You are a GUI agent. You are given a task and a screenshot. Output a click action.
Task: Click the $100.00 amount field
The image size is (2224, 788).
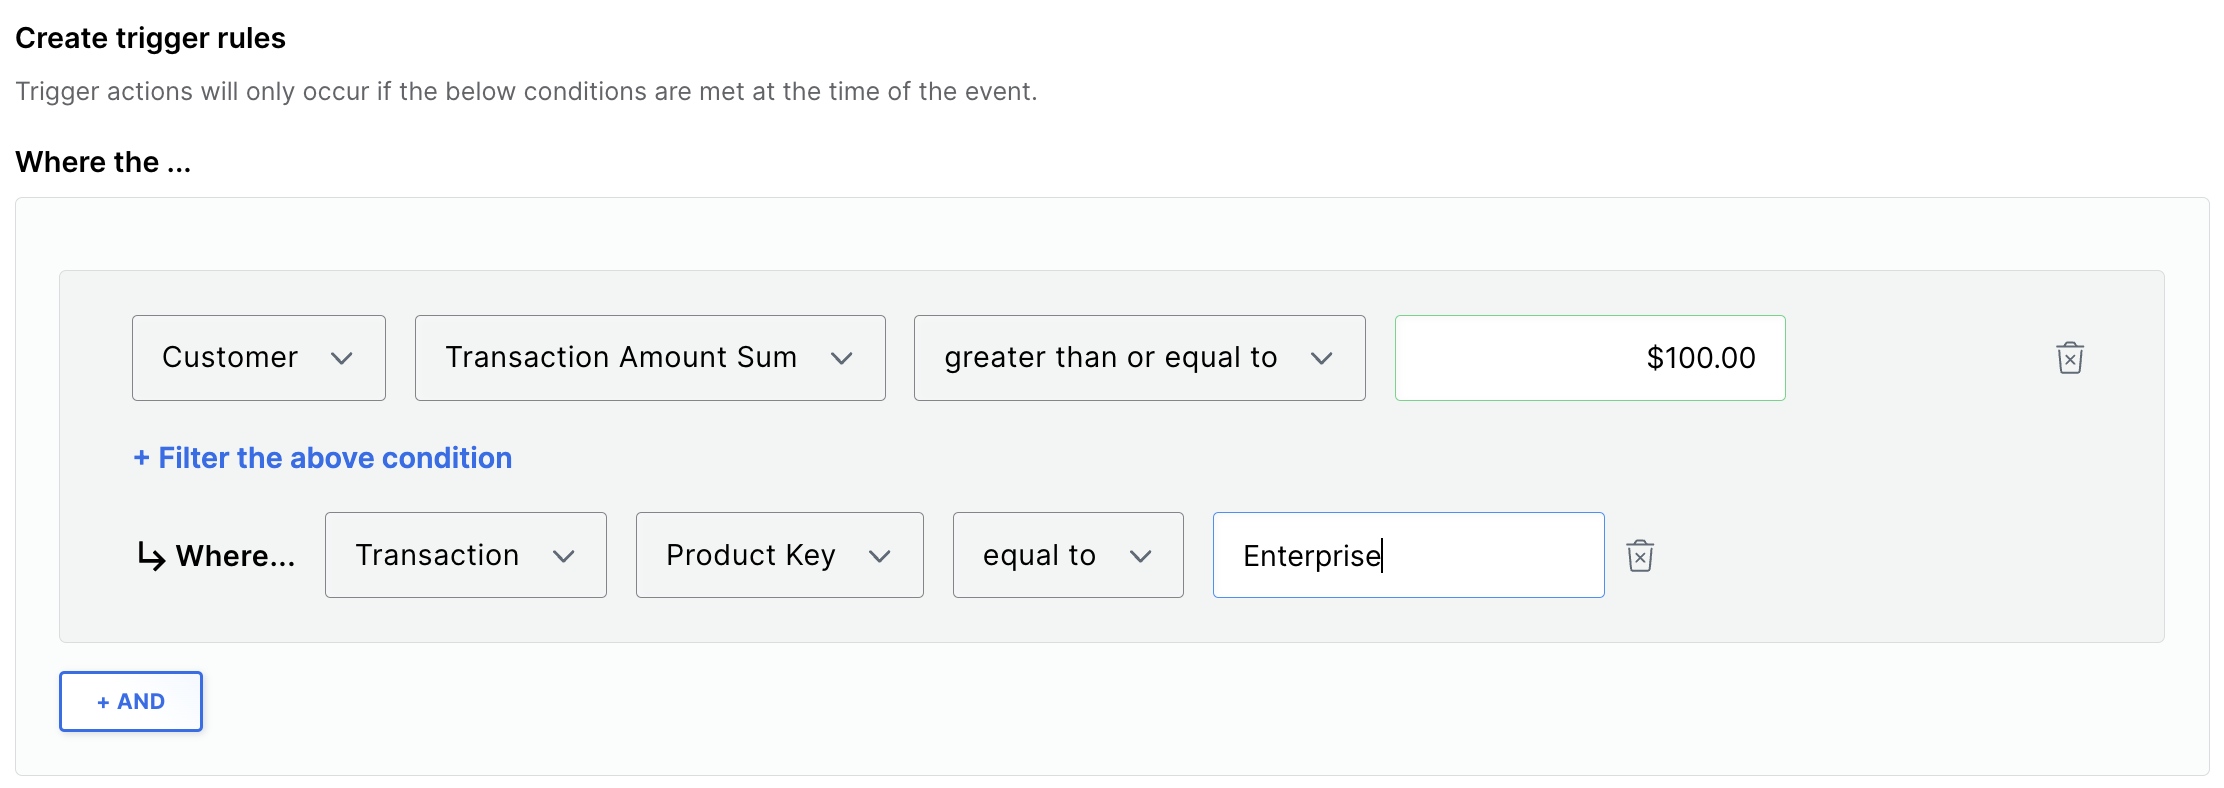tap(1590, 358)
